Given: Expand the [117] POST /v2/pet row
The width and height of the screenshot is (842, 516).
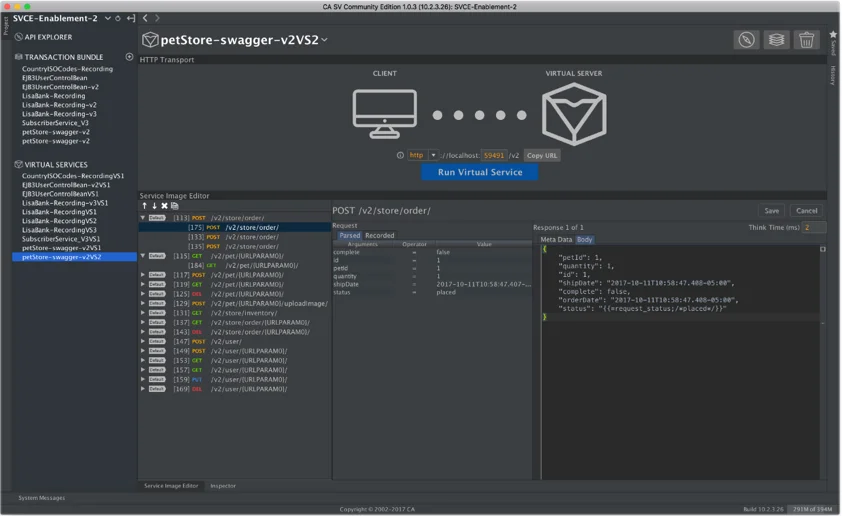Looking at the screenshot, I should click(143, 275).
